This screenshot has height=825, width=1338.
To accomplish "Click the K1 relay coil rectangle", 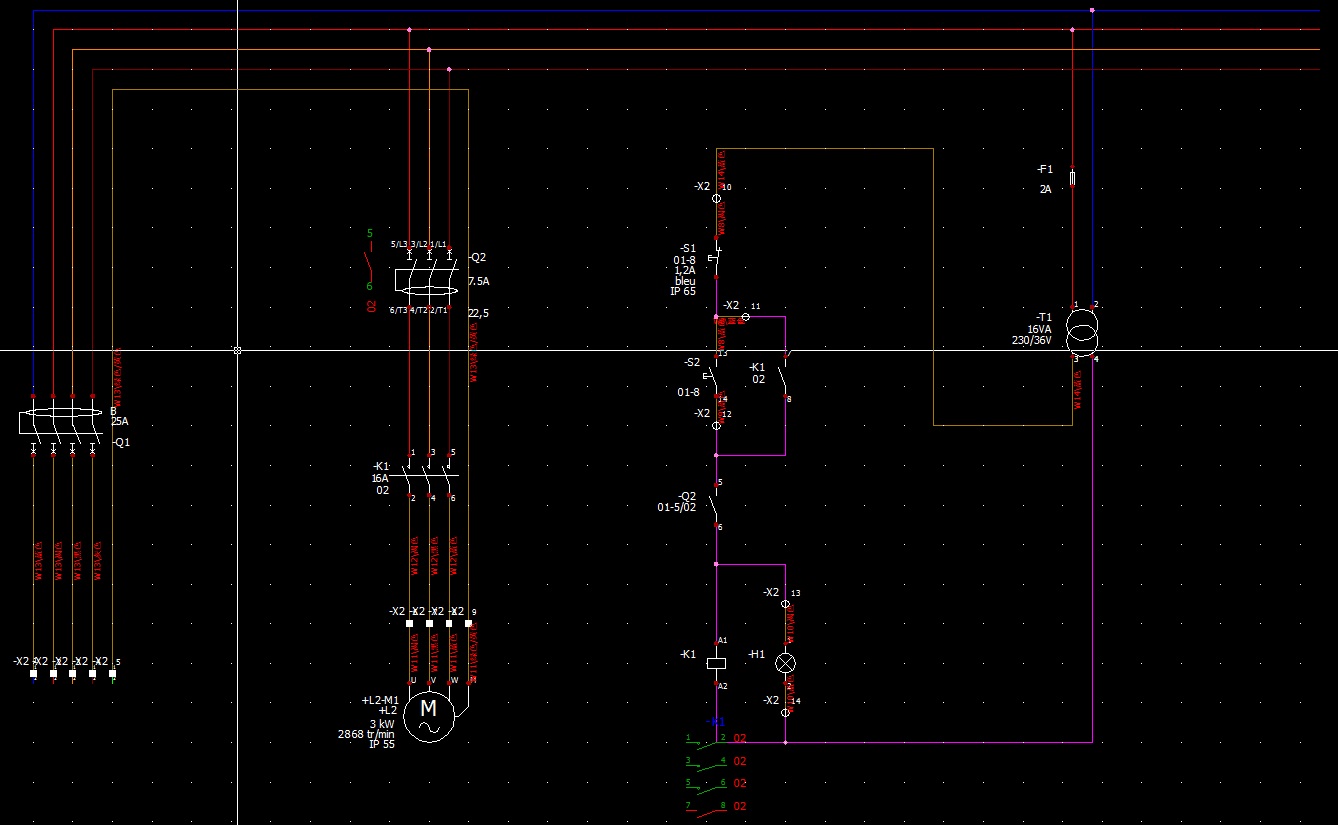I will (716, 662).
